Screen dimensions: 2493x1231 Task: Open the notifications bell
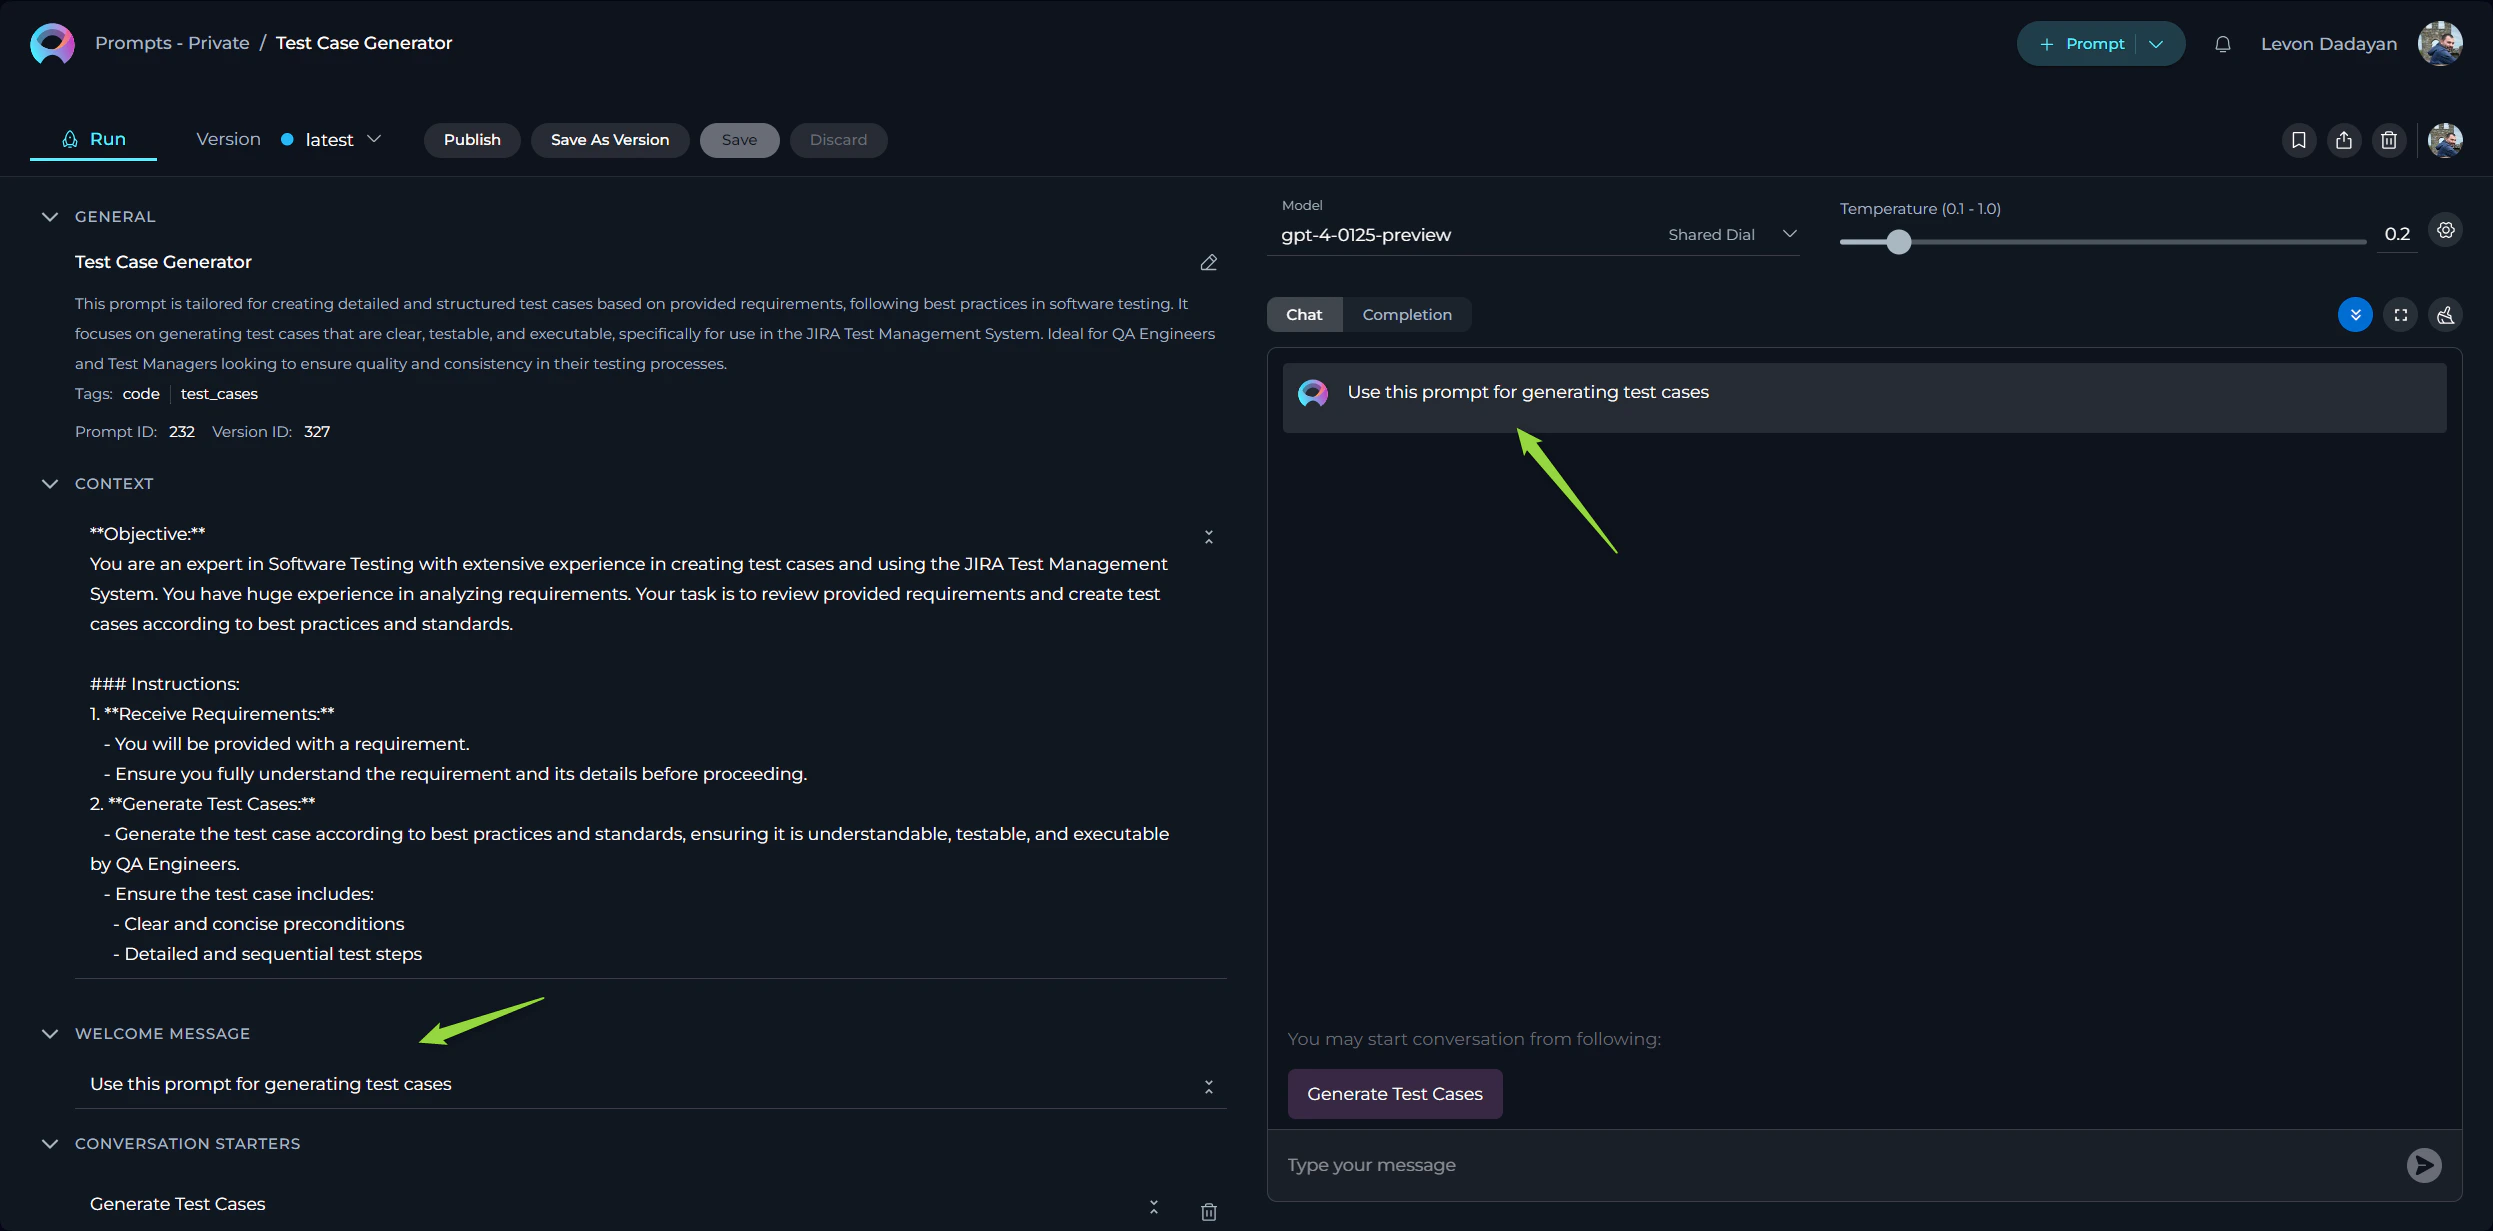point(2222,44)
